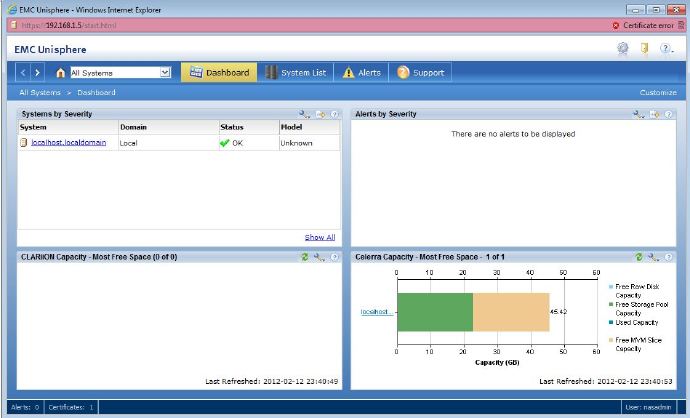Open the help icon in Unisphere header
Image resolution: width=690 pixels, height=418 pixels.
coord(666,48)
